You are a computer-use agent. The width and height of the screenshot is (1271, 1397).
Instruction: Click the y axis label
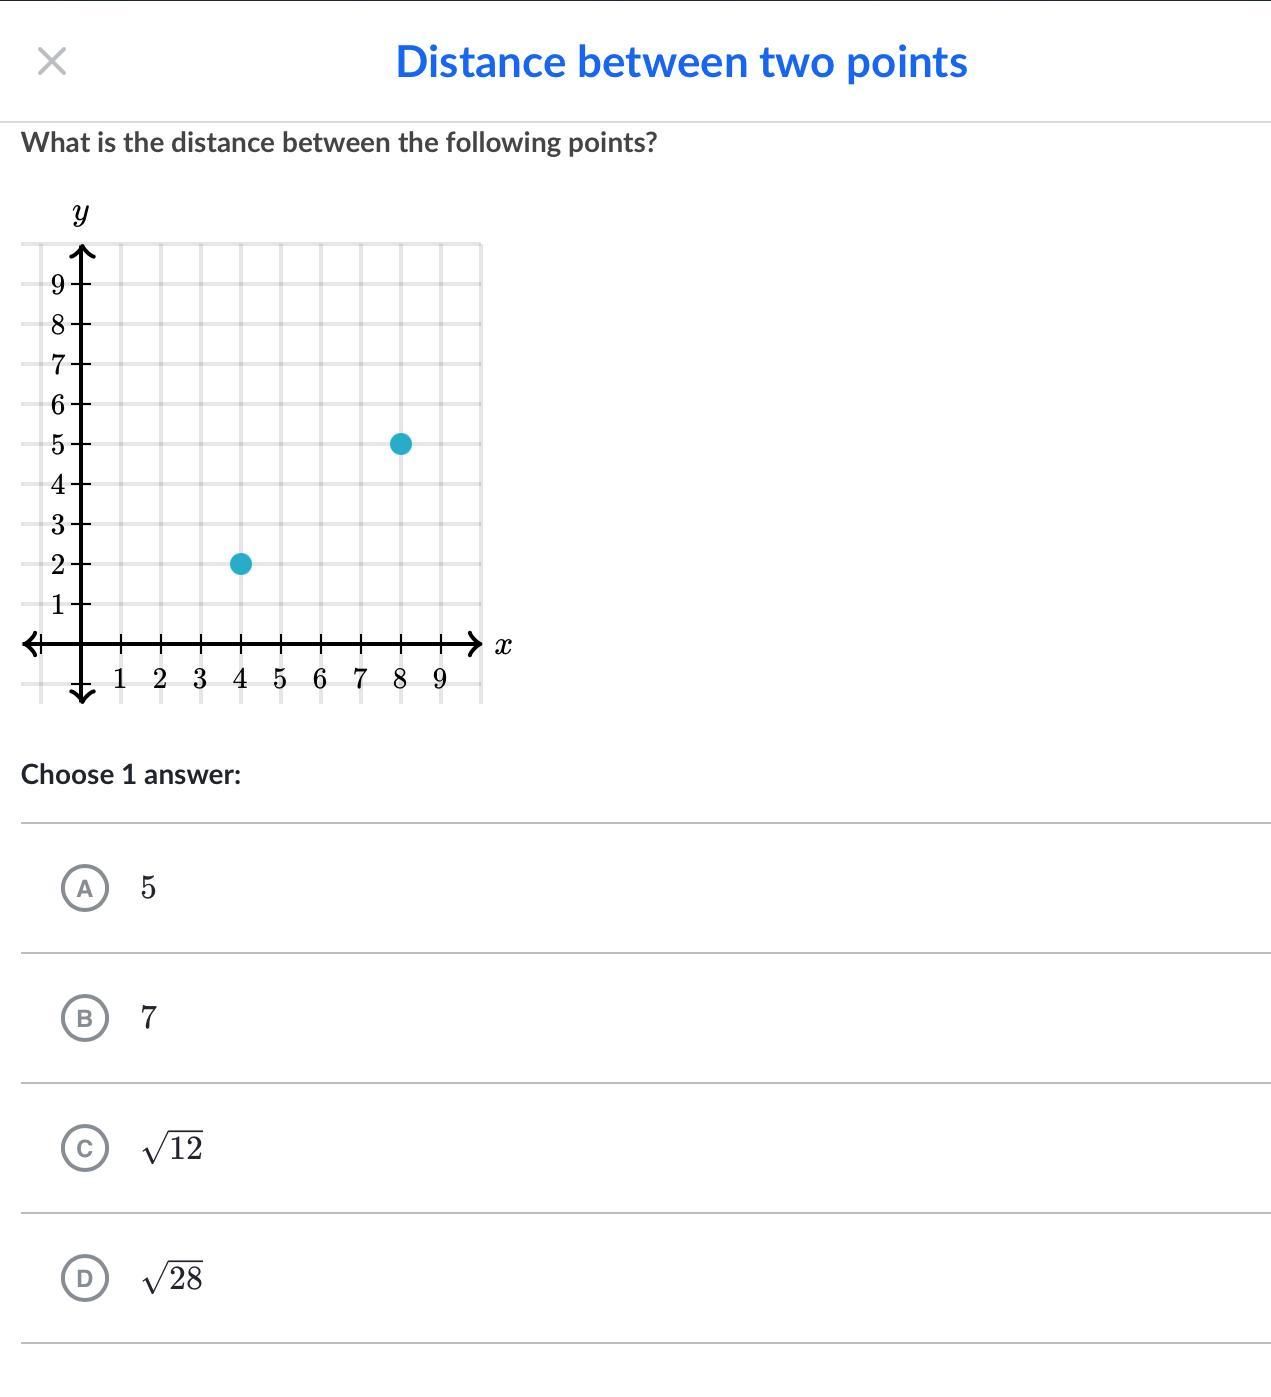pyautogui.click(x=81, y=213)
